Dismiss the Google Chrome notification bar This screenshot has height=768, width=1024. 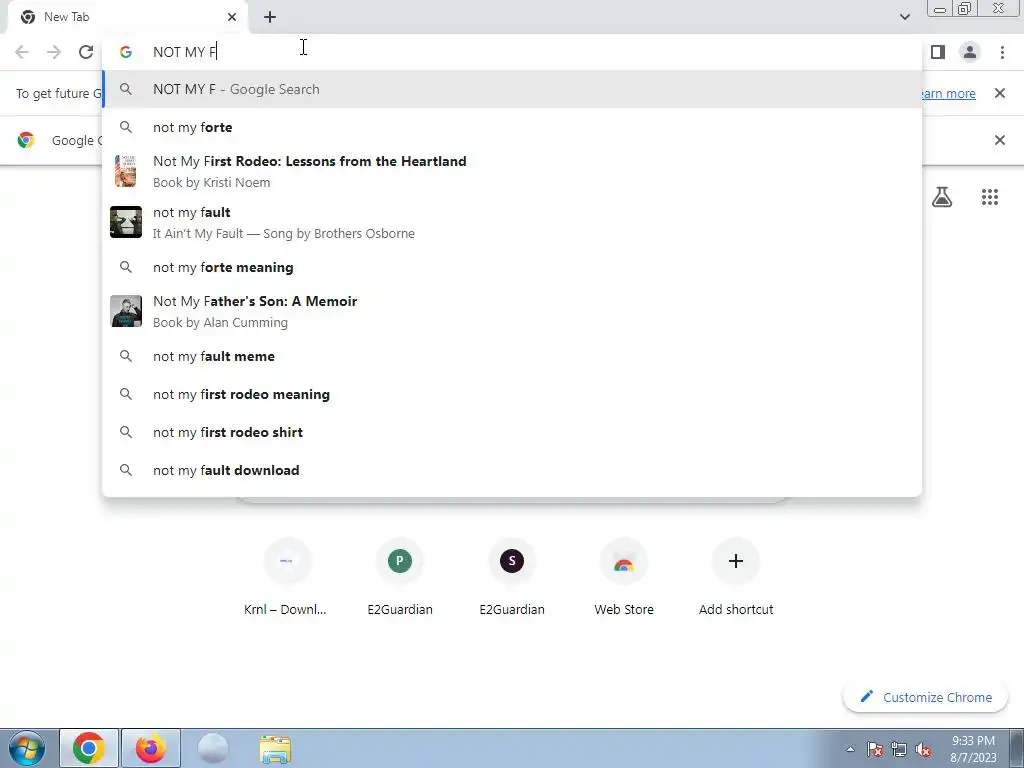point(999,140)
